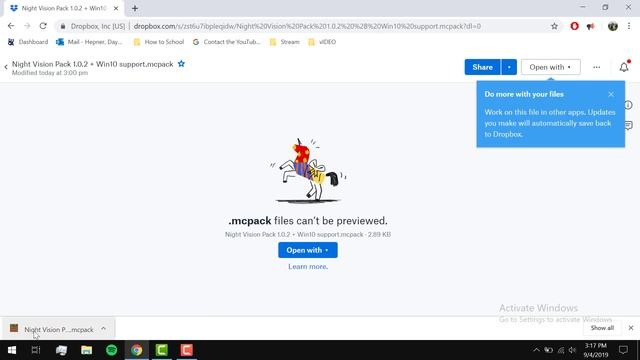Open the Stream bookmark folder
The image size is (640, 360).
pos(285,42)
